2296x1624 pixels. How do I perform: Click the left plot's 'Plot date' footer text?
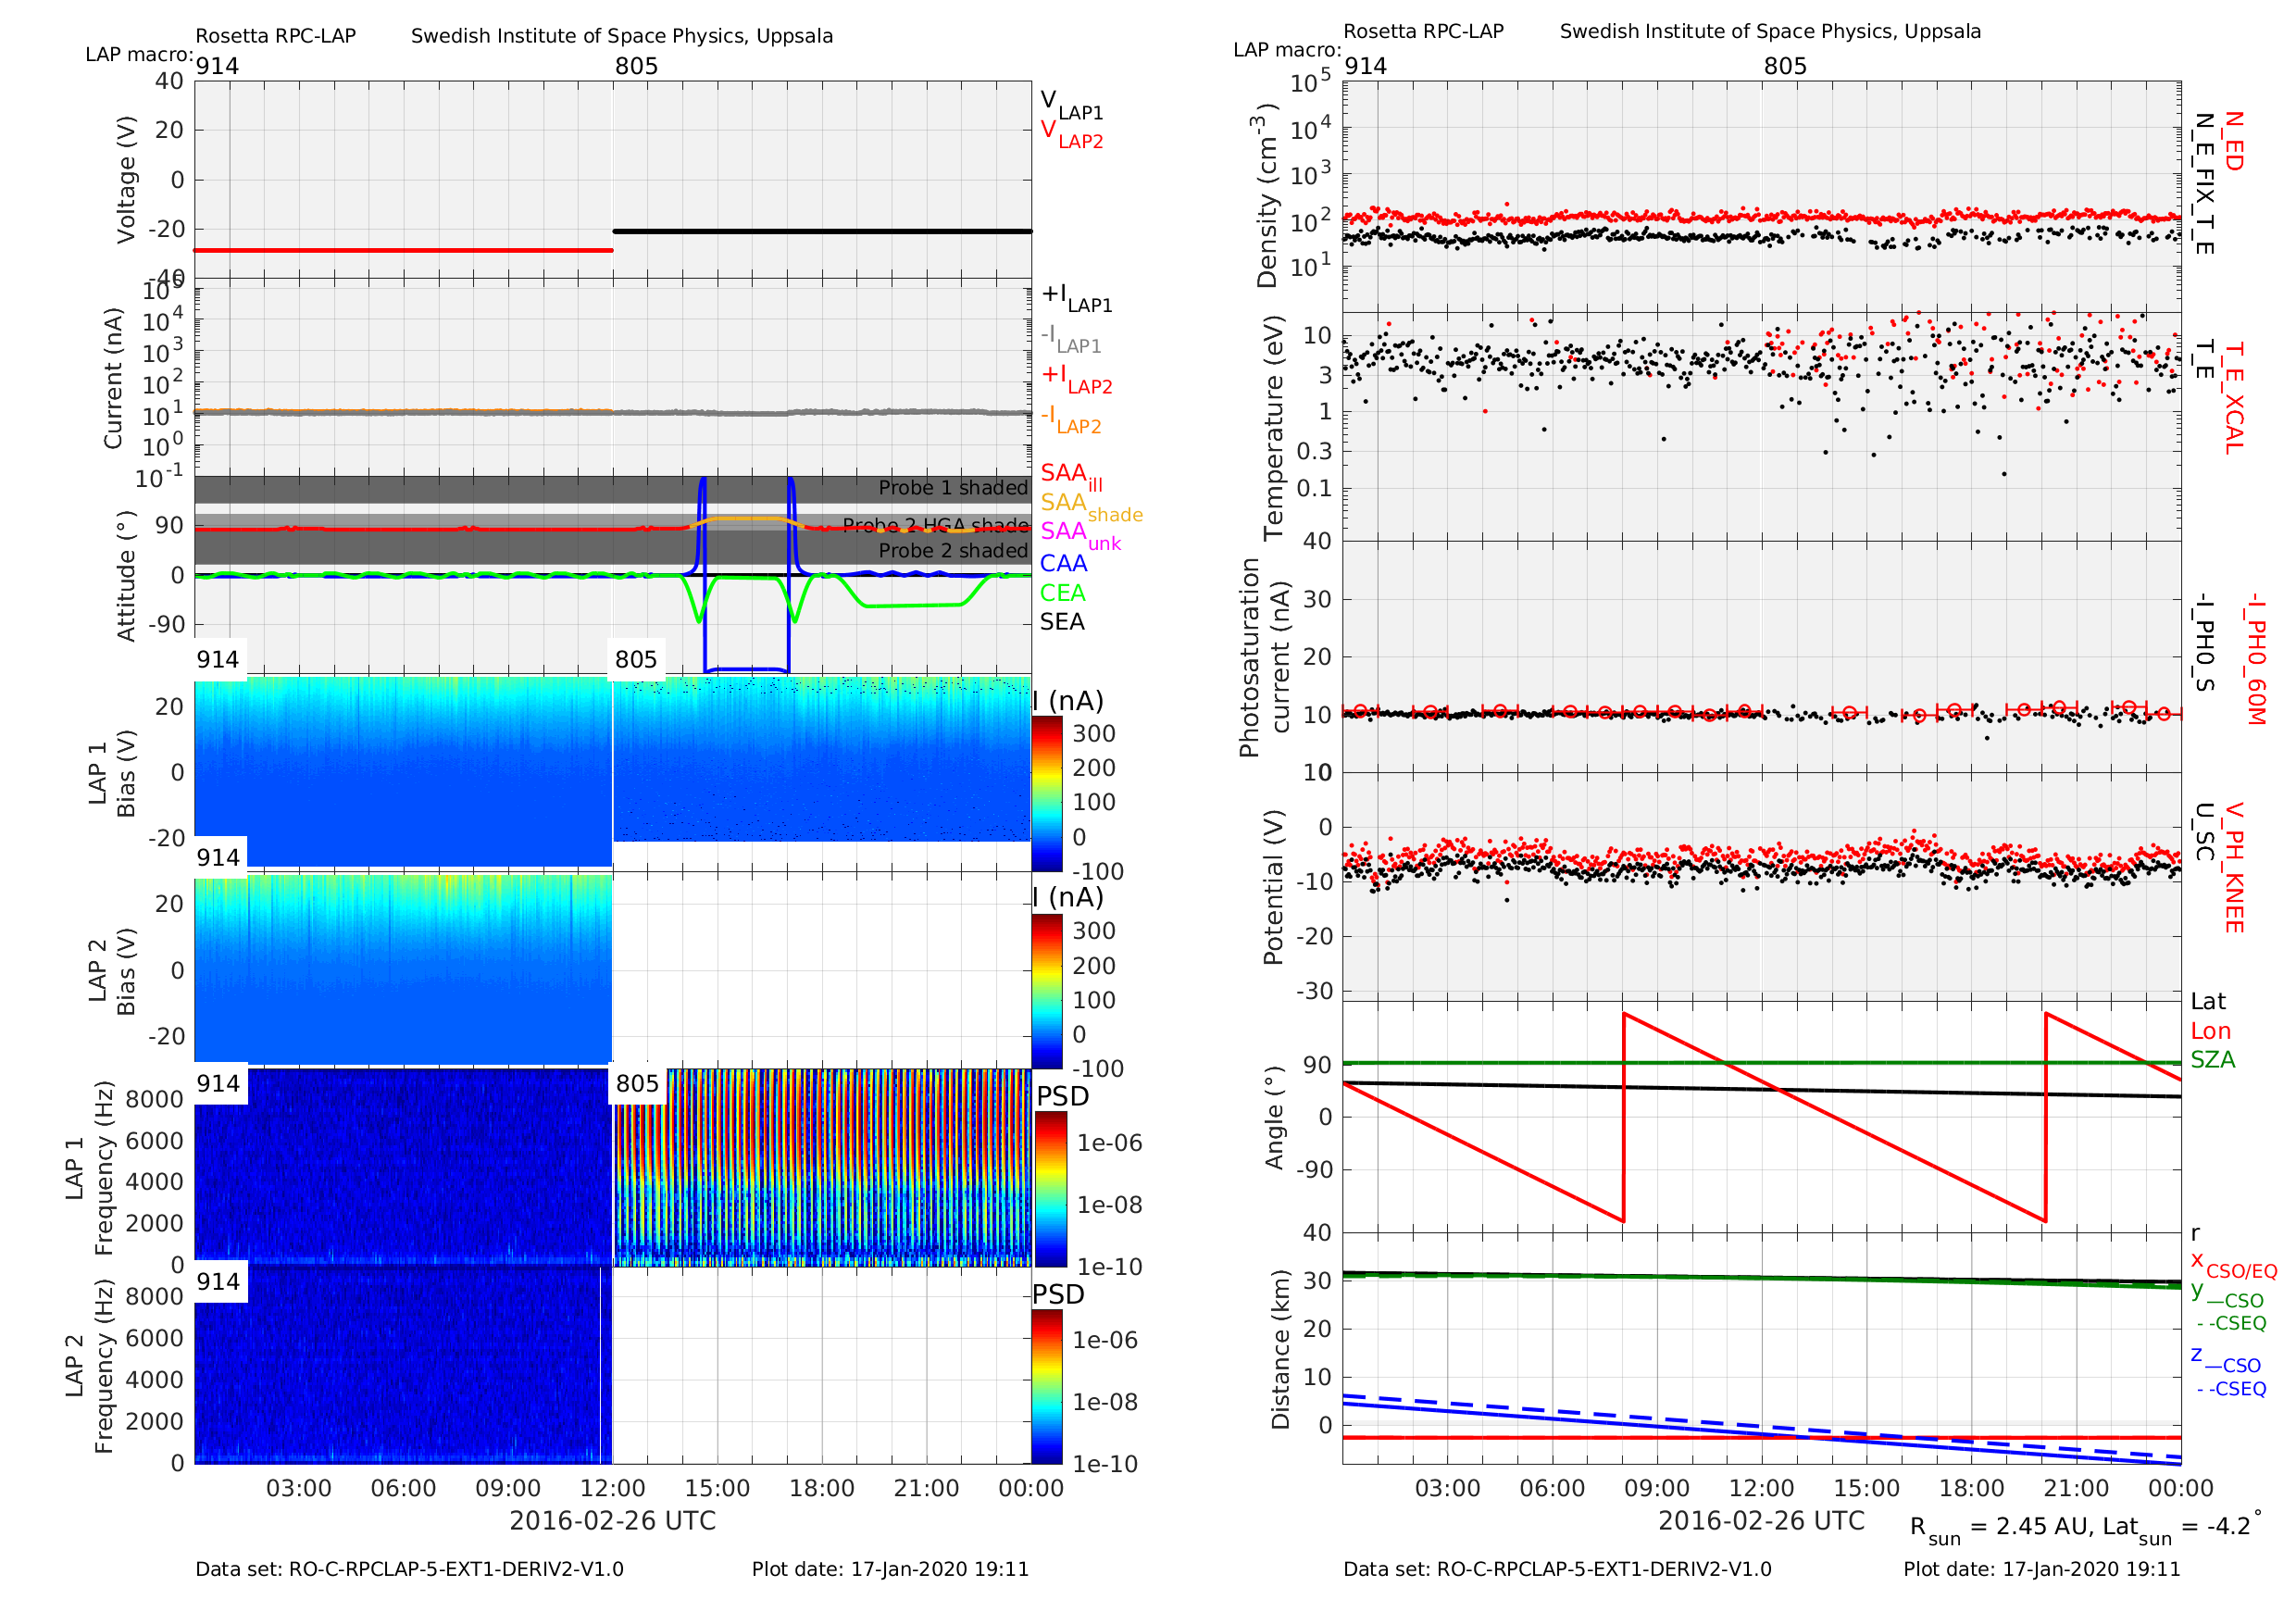(x=890, y=1569)
